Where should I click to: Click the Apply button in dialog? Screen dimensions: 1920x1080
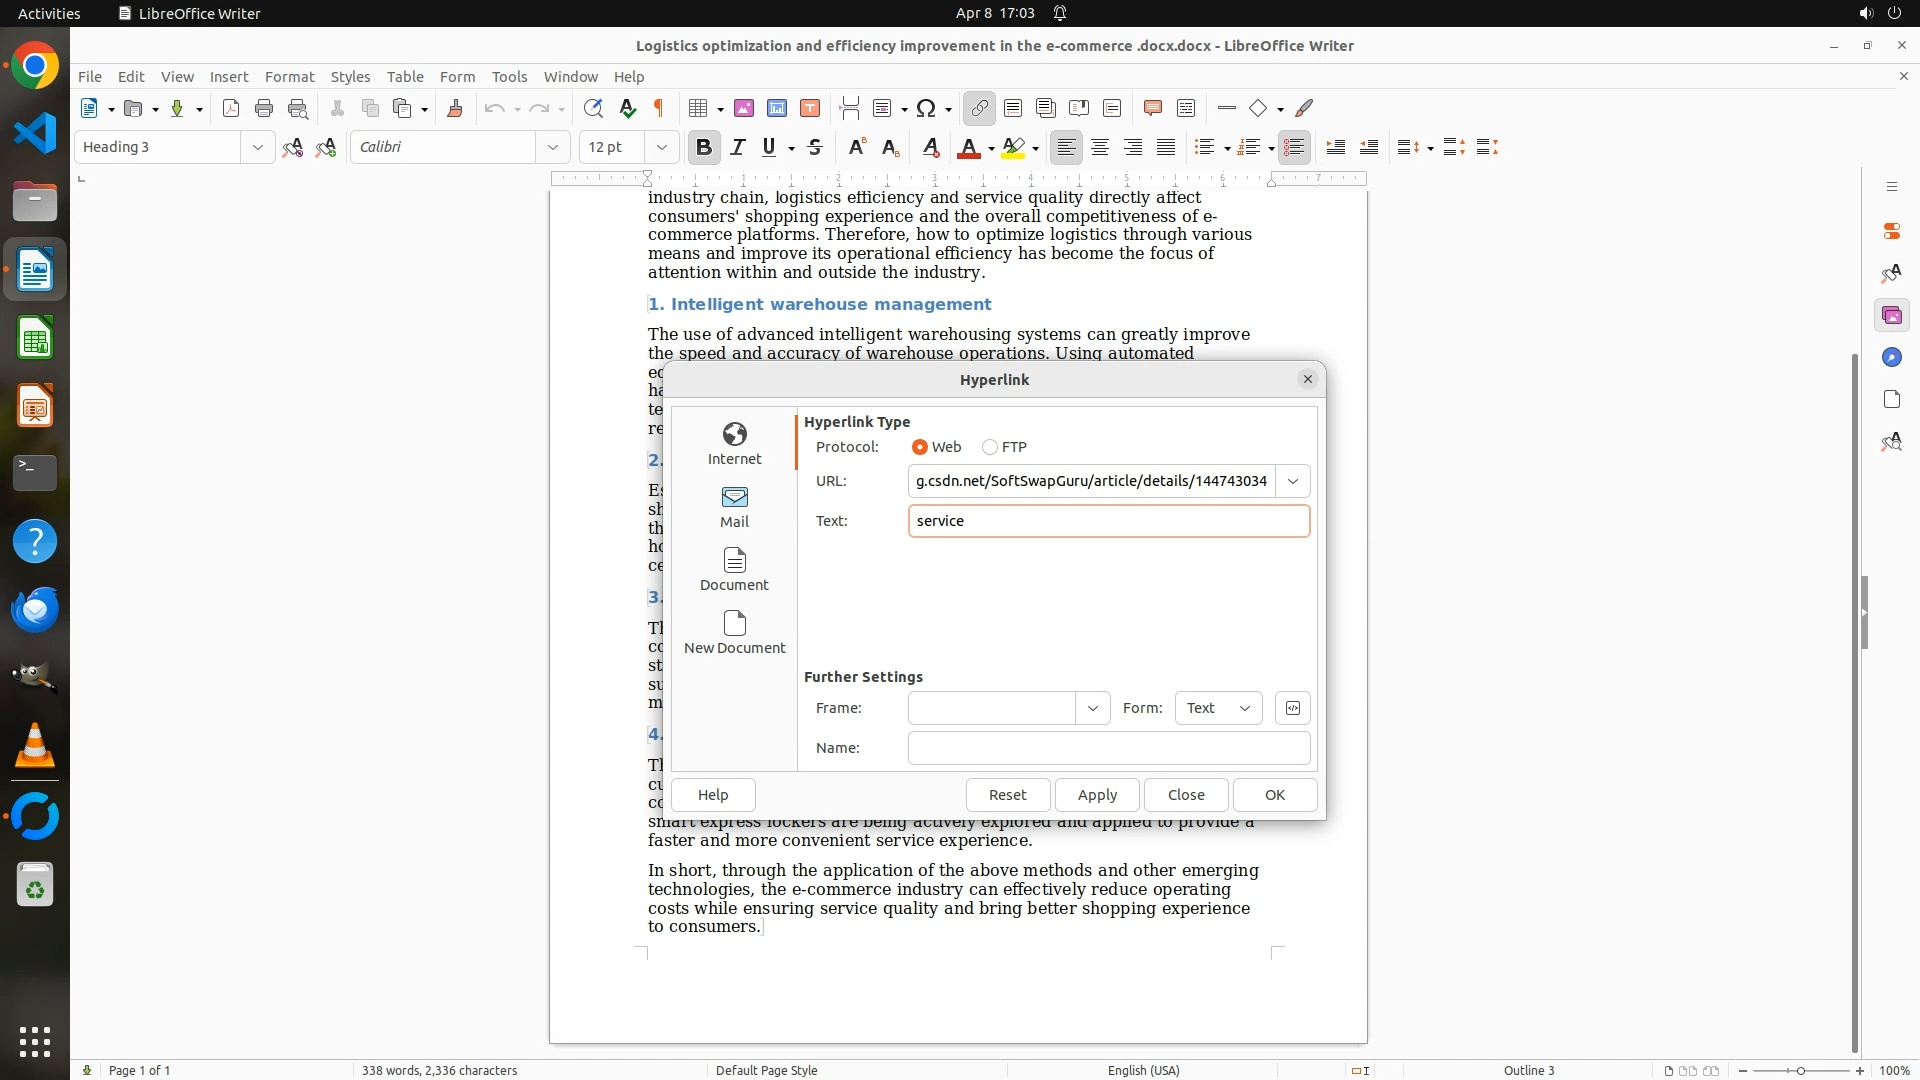click(1097, 795)
